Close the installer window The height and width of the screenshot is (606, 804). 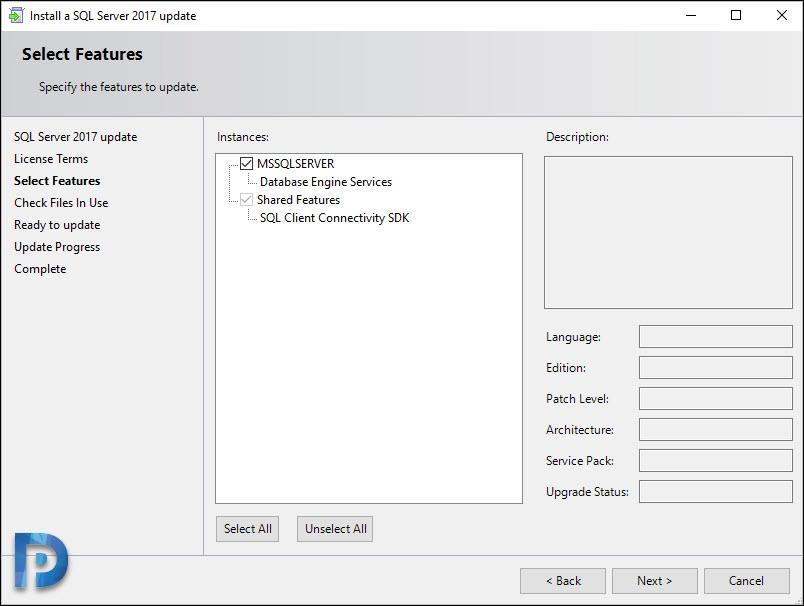[781, 15]
